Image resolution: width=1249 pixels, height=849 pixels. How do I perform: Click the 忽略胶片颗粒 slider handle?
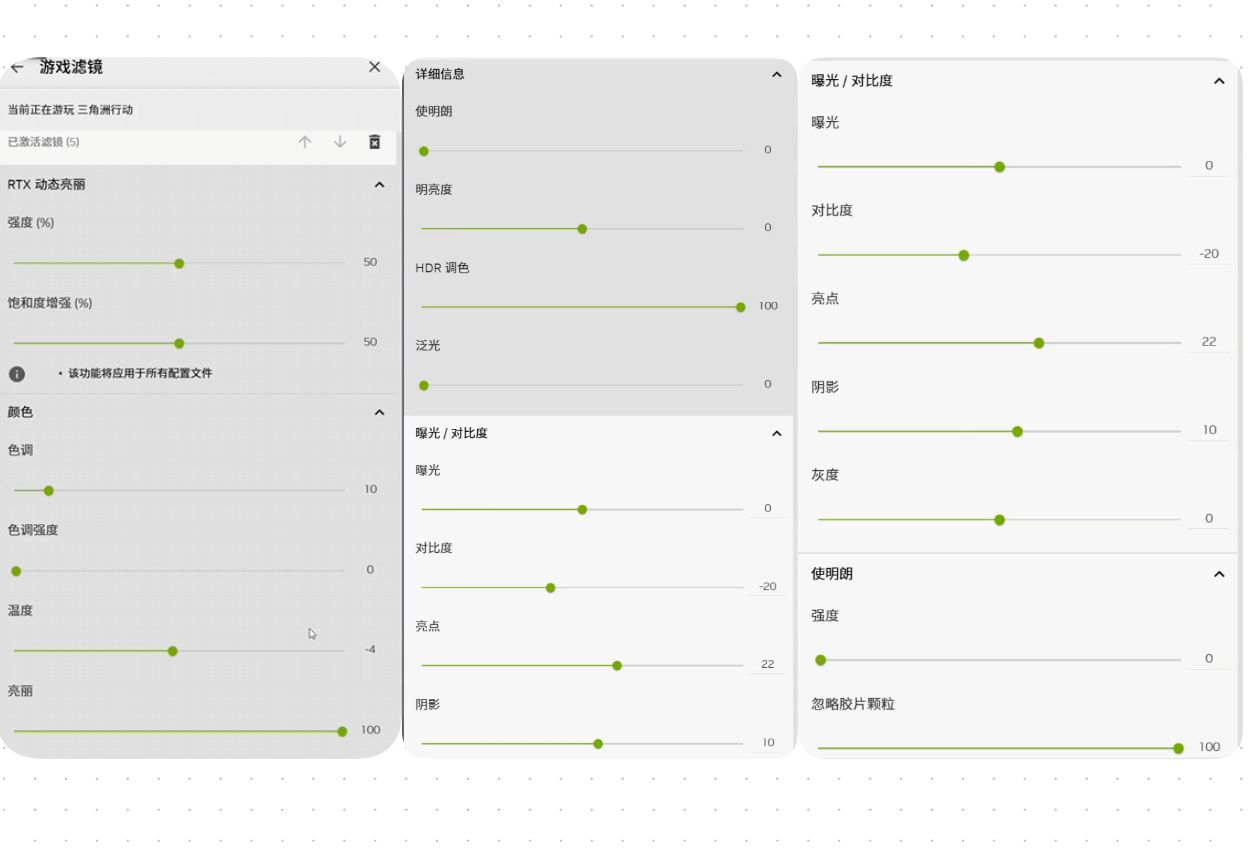(x=1179, y=749)
